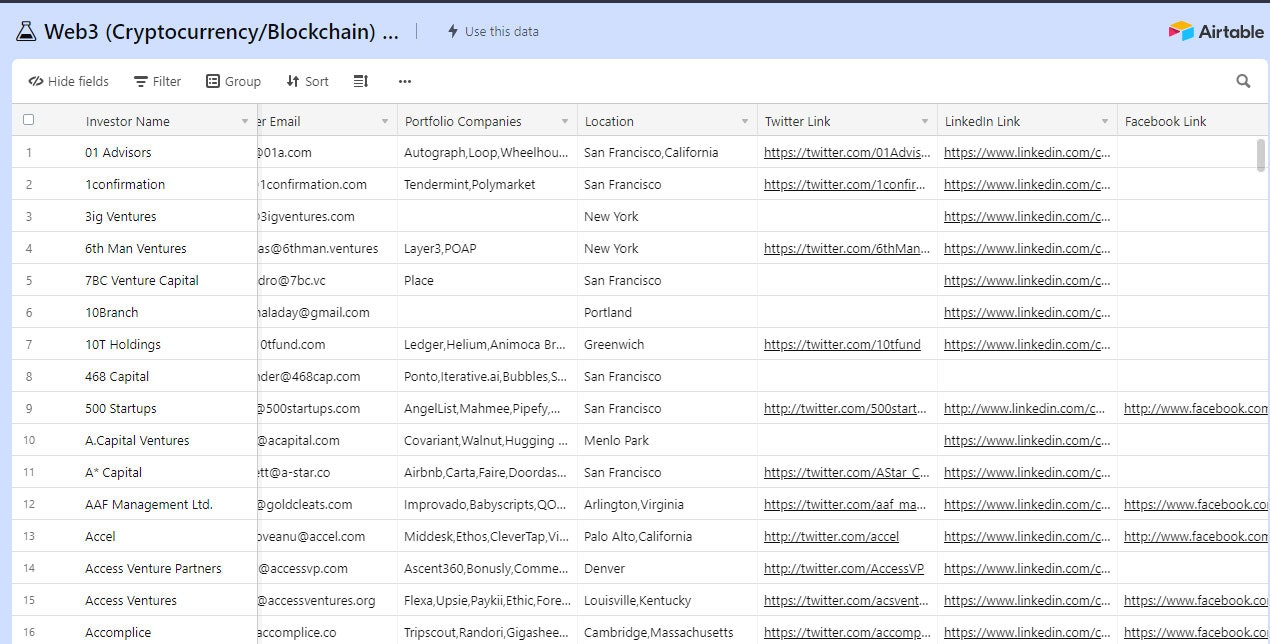Open the Filter options
This screenshot has width=1270, height=644.
coord(158,81)
